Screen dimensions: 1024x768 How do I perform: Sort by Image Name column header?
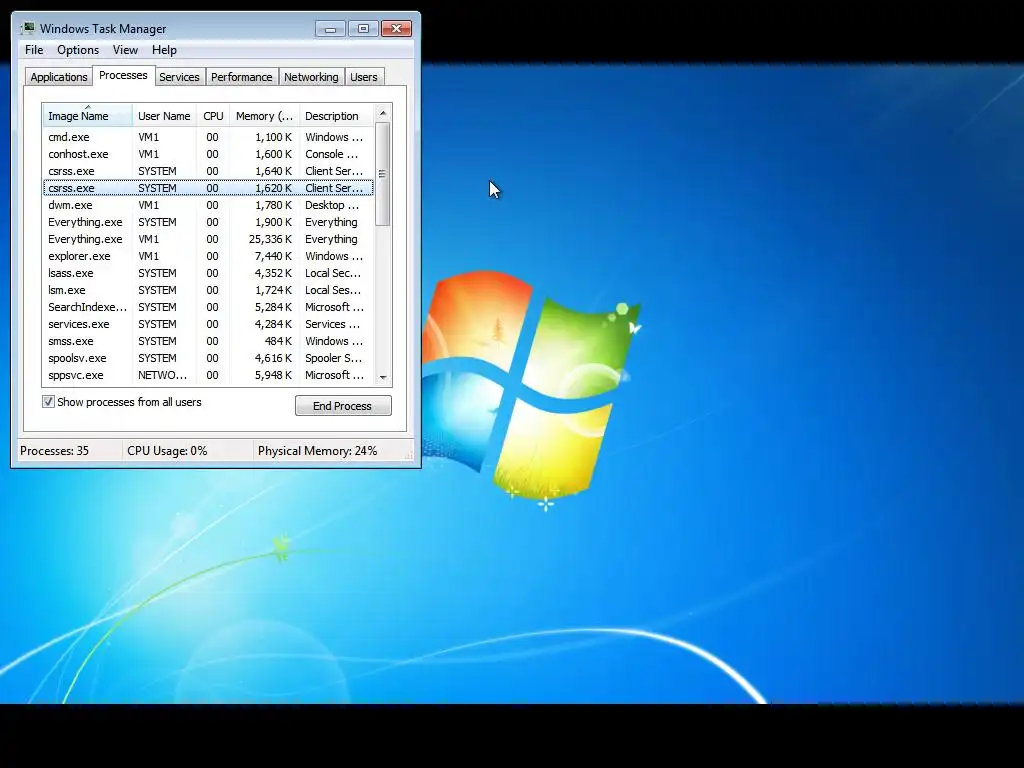(x=88, y=116)
